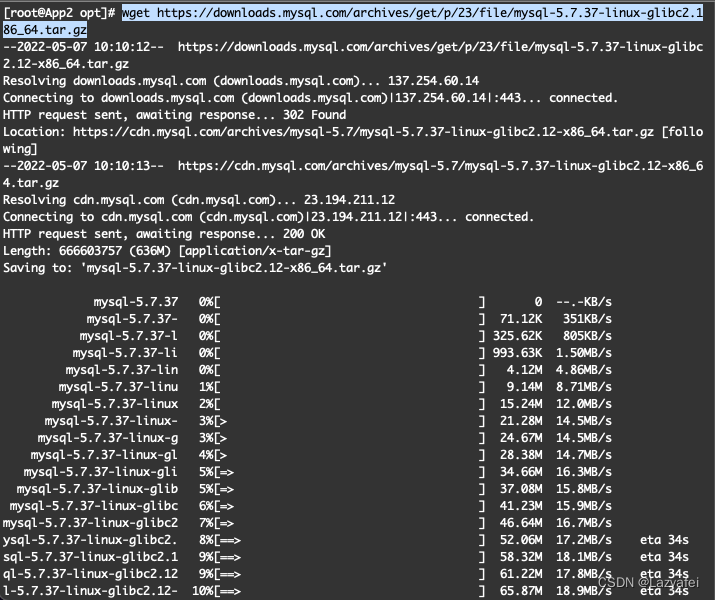Click the '1%' progress percentage
This screenshot has width=715, height=600.
pos(206,387)
